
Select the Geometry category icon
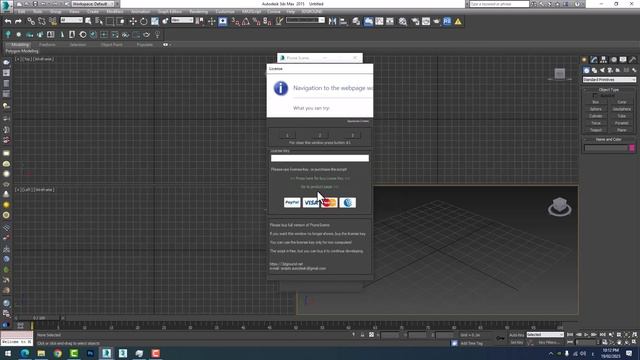[586, 70]
